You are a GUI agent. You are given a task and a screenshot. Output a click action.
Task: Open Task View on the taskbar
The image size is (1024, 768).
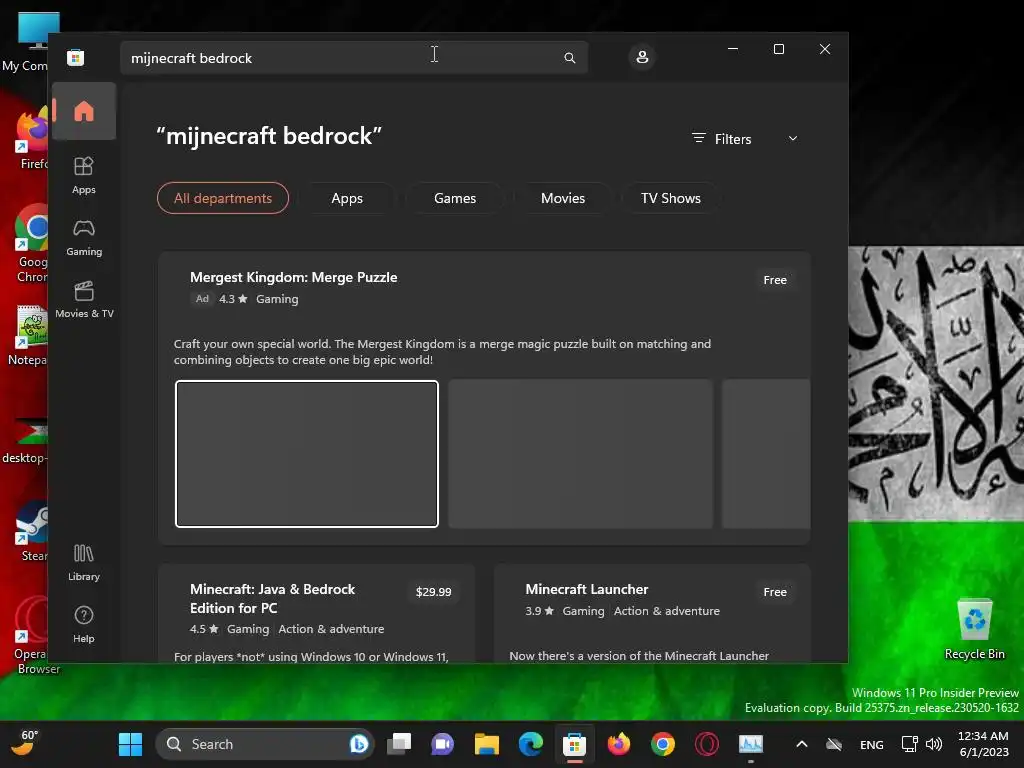pyautogui.click(x=399, y=744)
